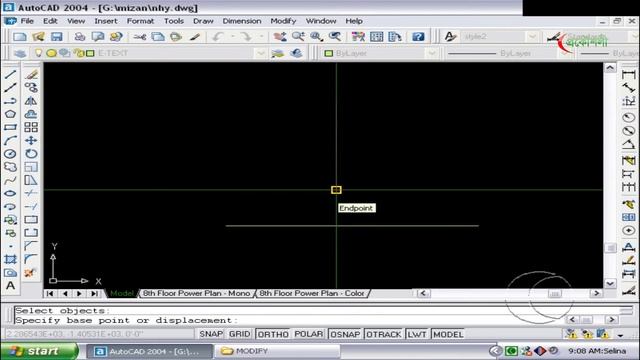Viewport: 640px width, 360px height.
Task: Click the Zoom Realtime icon
Action: point(298,37)
